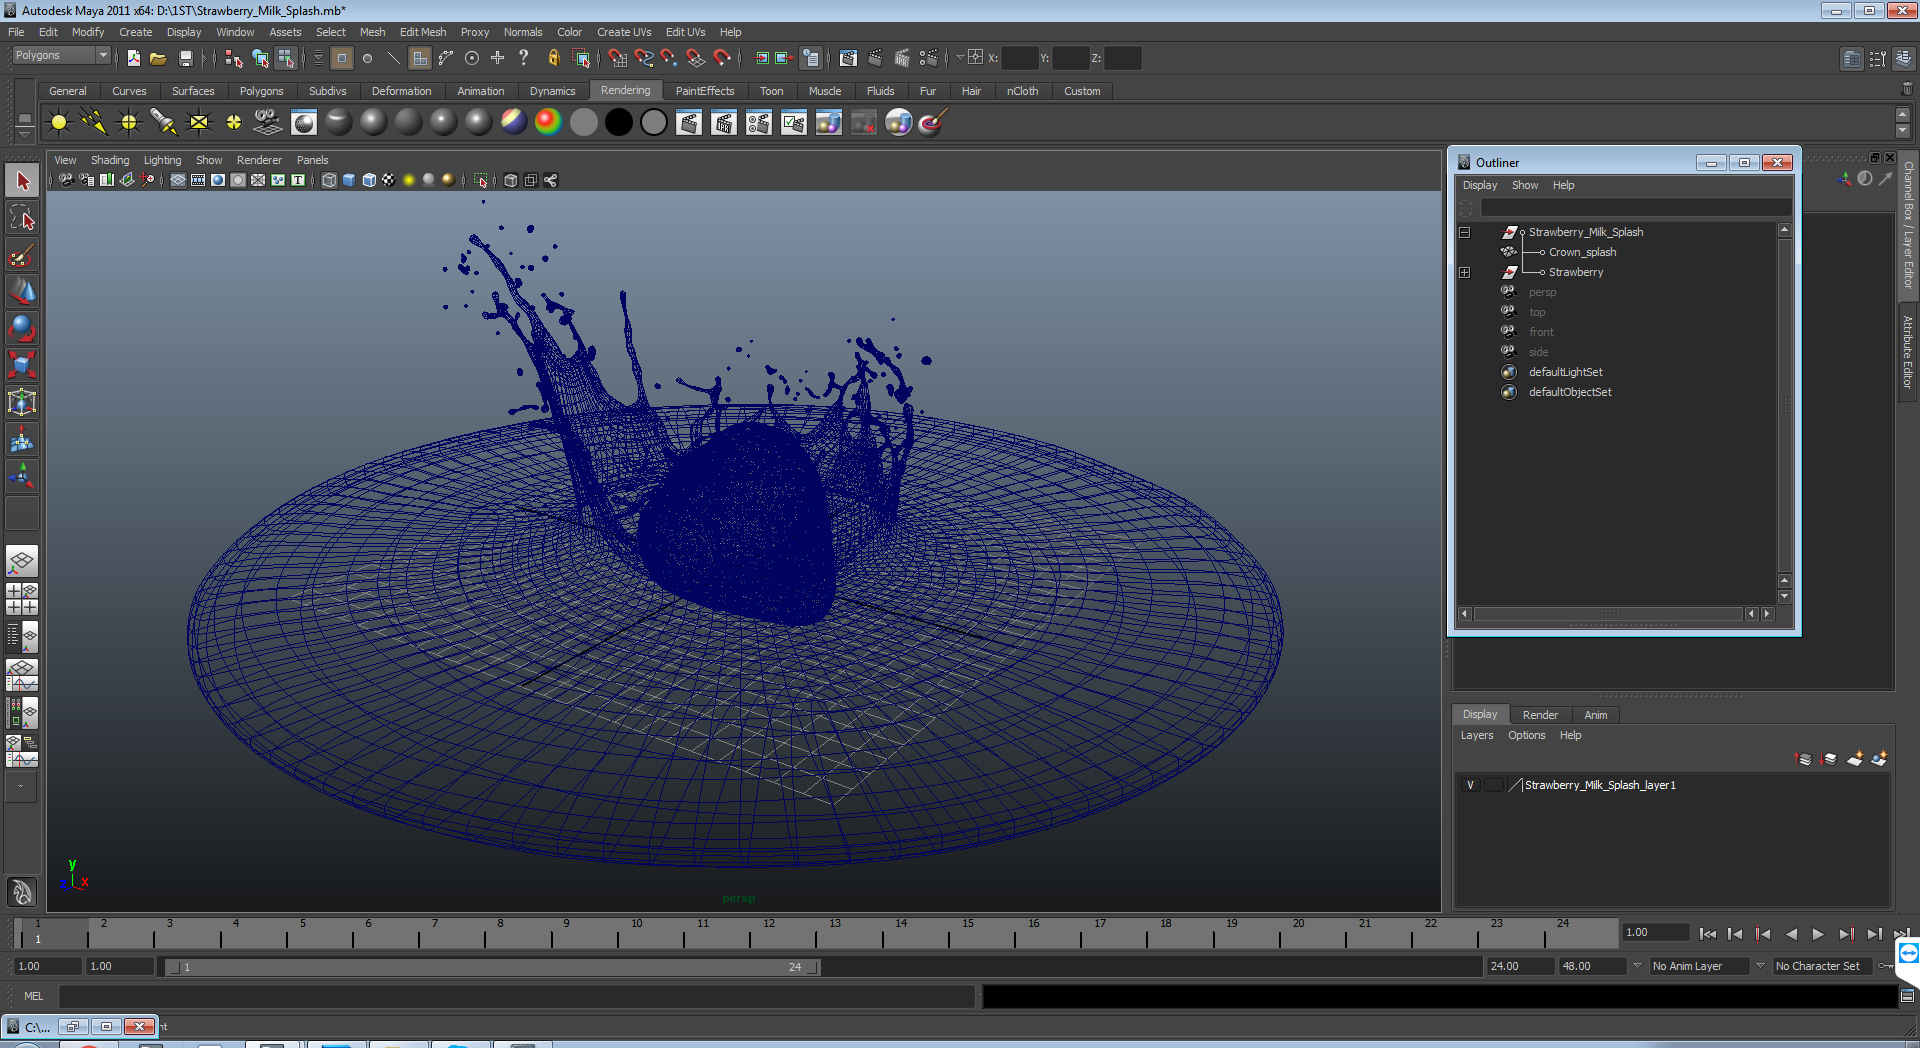Assign the ramp shader rainbow sphere

click(x=548, y=122)
